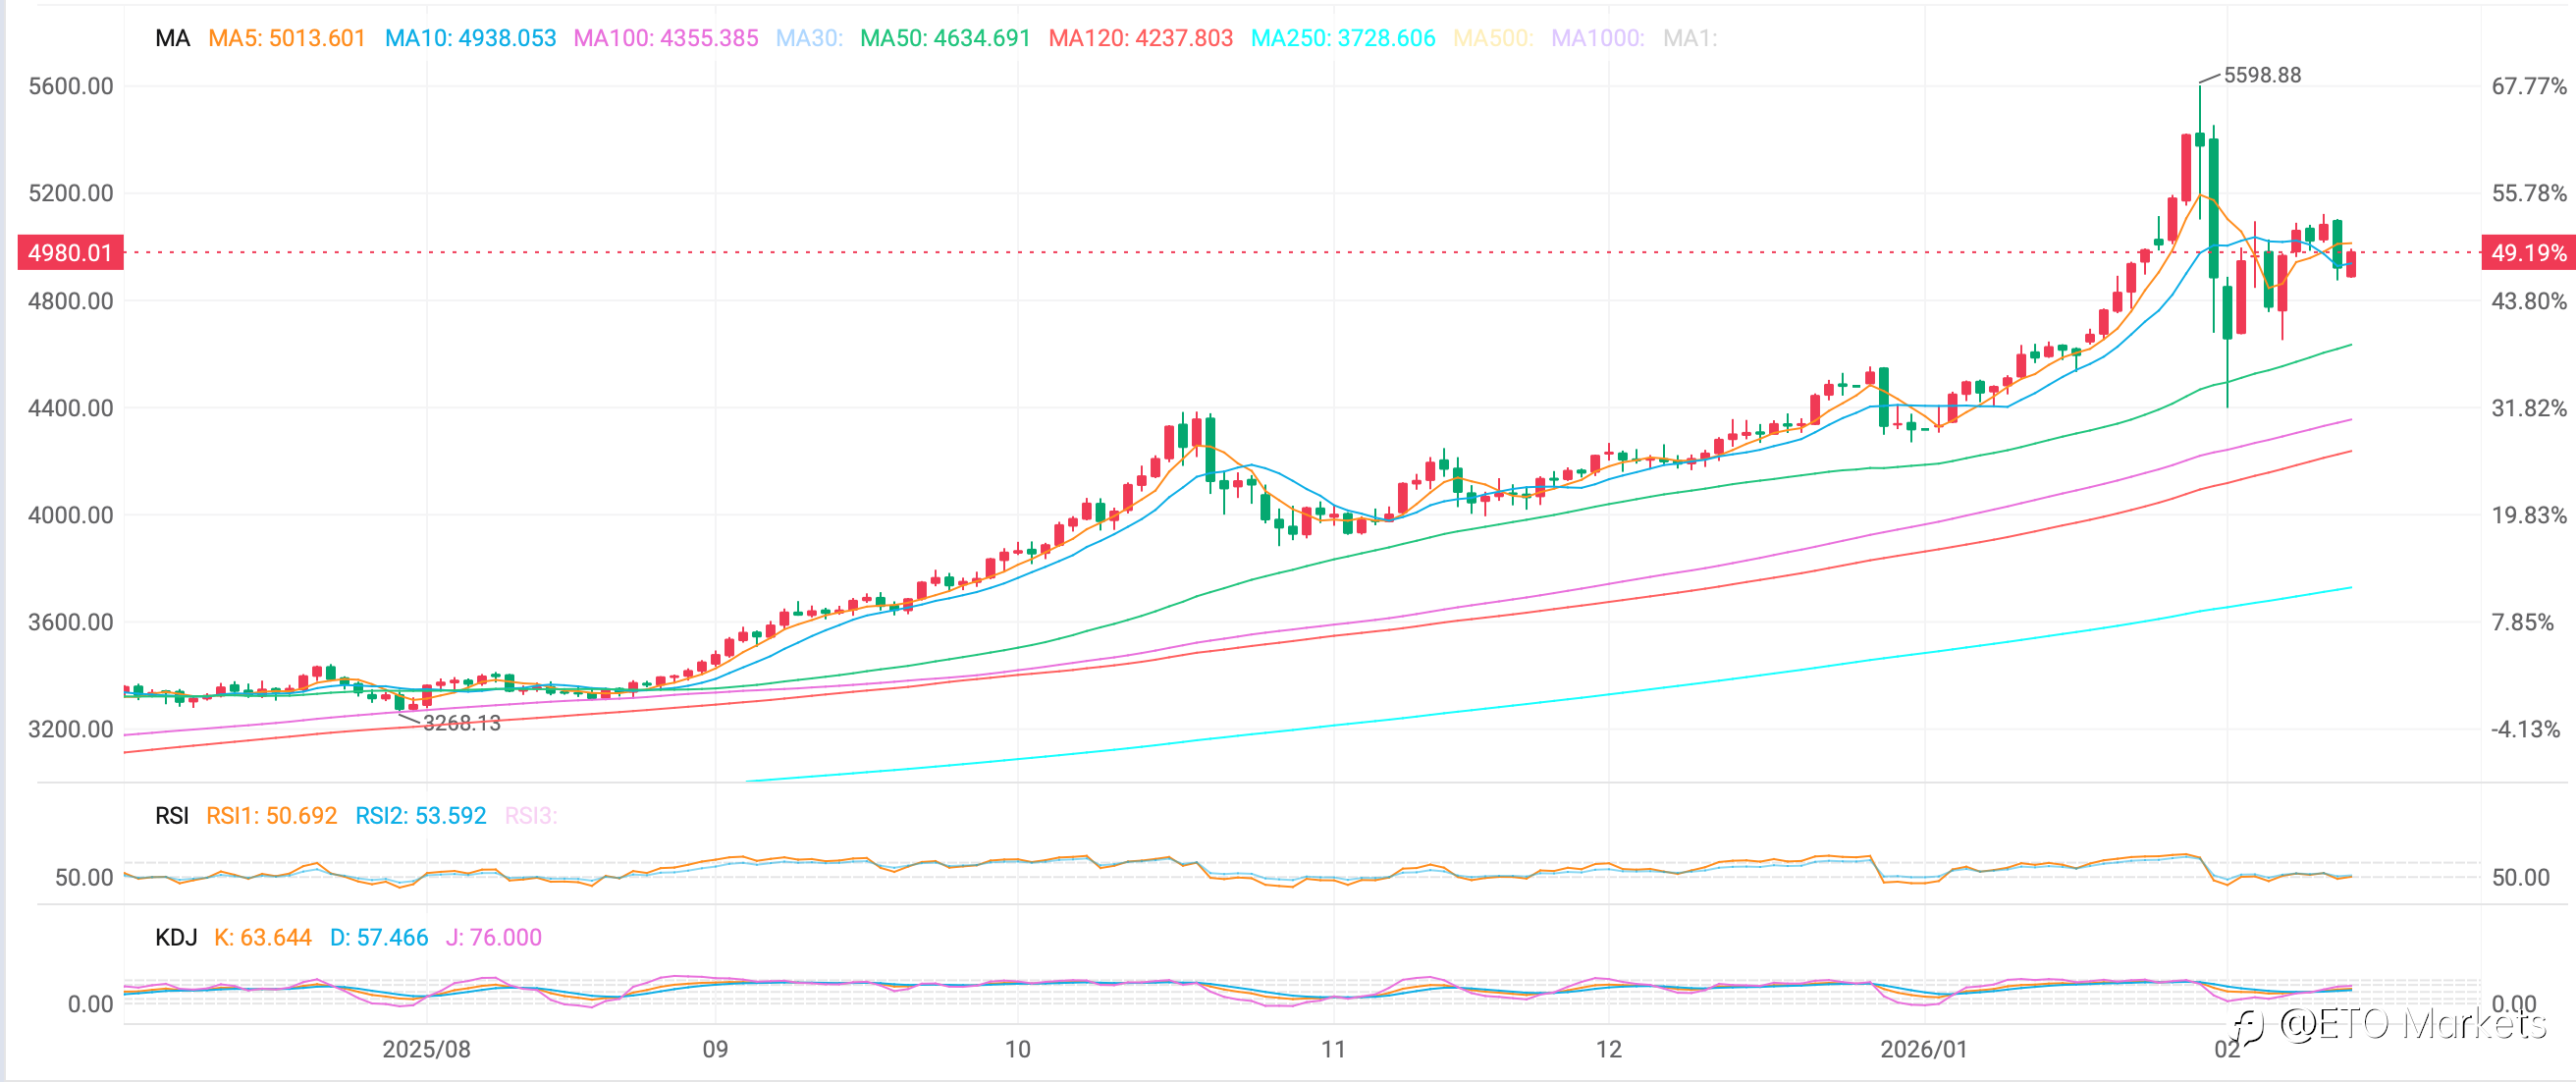
Task: Open the RSI indicator panel label
Action: [x=171, y=816]
